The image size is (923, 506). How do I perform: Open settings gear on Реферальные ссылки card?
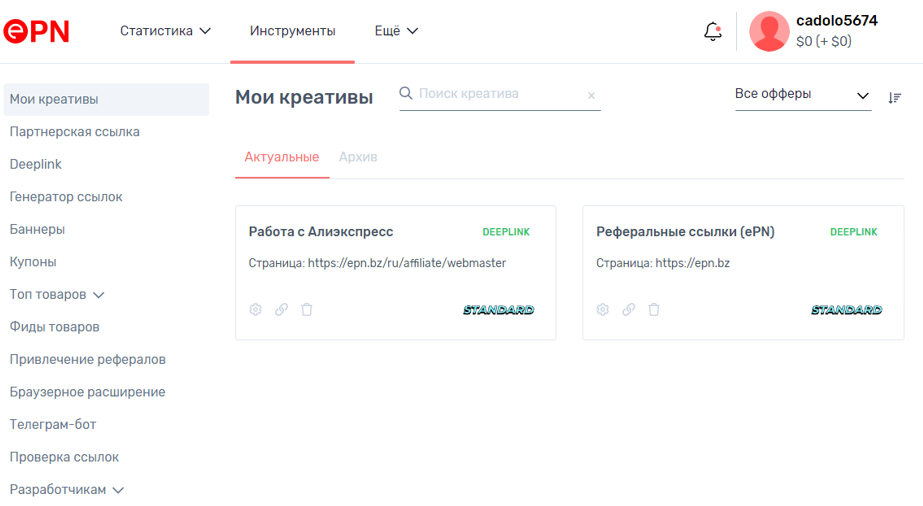pos(603,309)
